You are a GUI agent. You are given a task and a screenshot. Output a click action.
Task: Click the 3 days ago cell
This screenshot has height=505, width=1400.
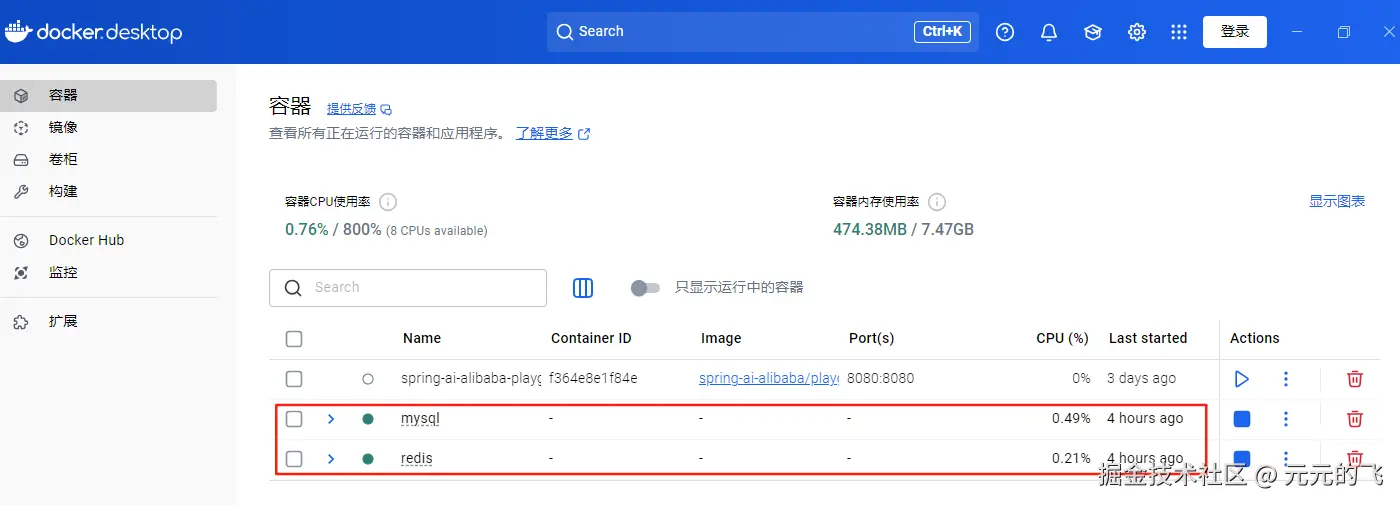tap(1141, 379)
